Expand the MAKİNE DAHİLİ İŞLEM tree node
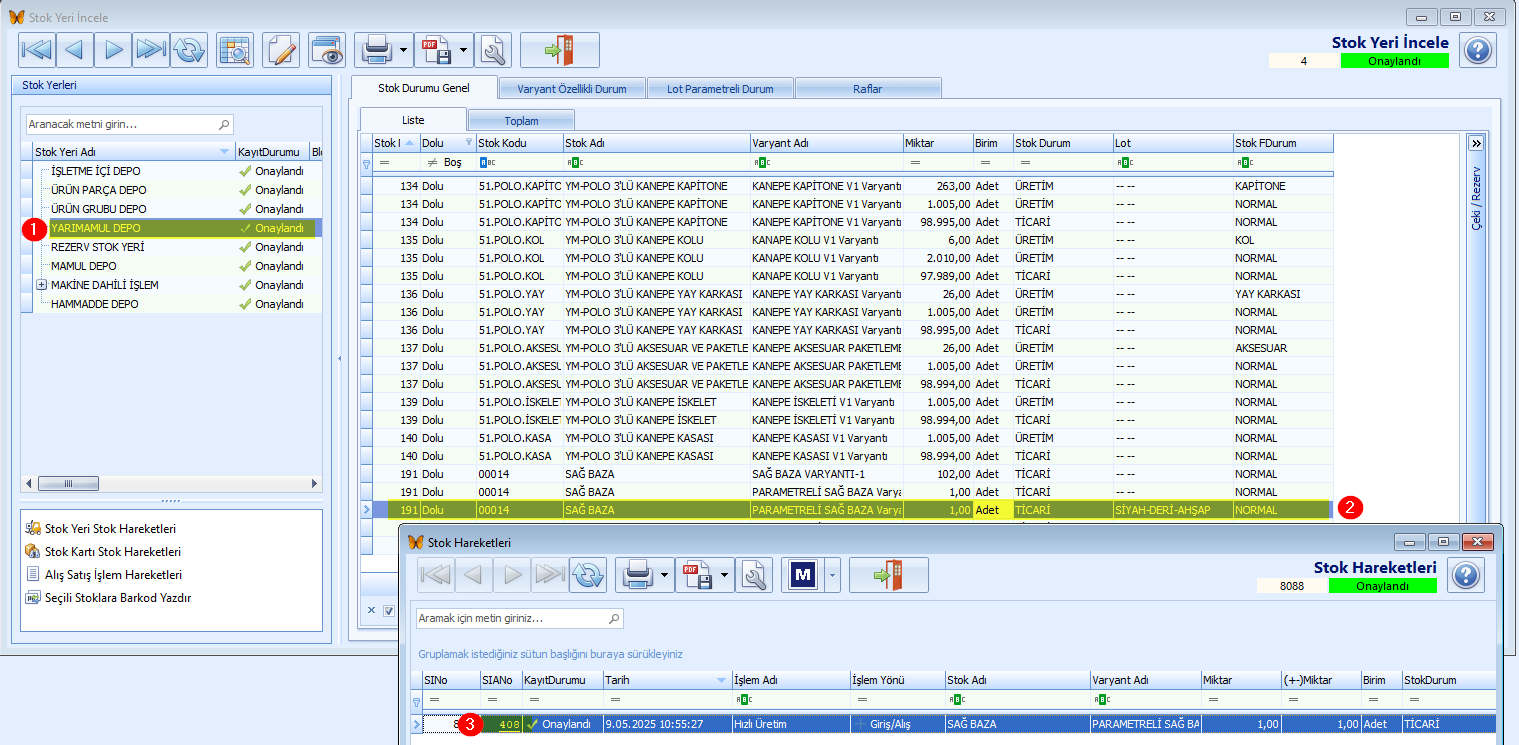The width and height of the screenshot is (1519, 745). (41, 285)
